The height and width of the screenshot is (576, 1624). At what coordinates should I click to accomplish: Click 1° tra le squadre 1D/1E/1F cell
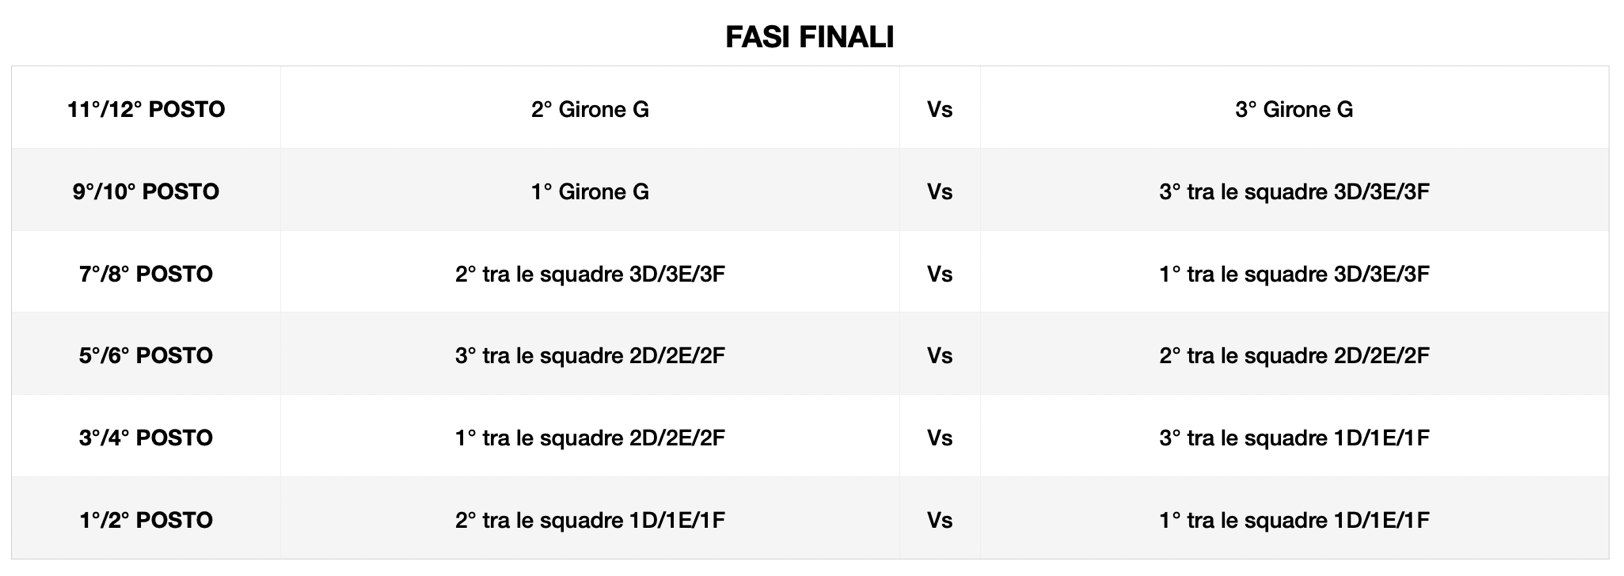point(1294,520)
